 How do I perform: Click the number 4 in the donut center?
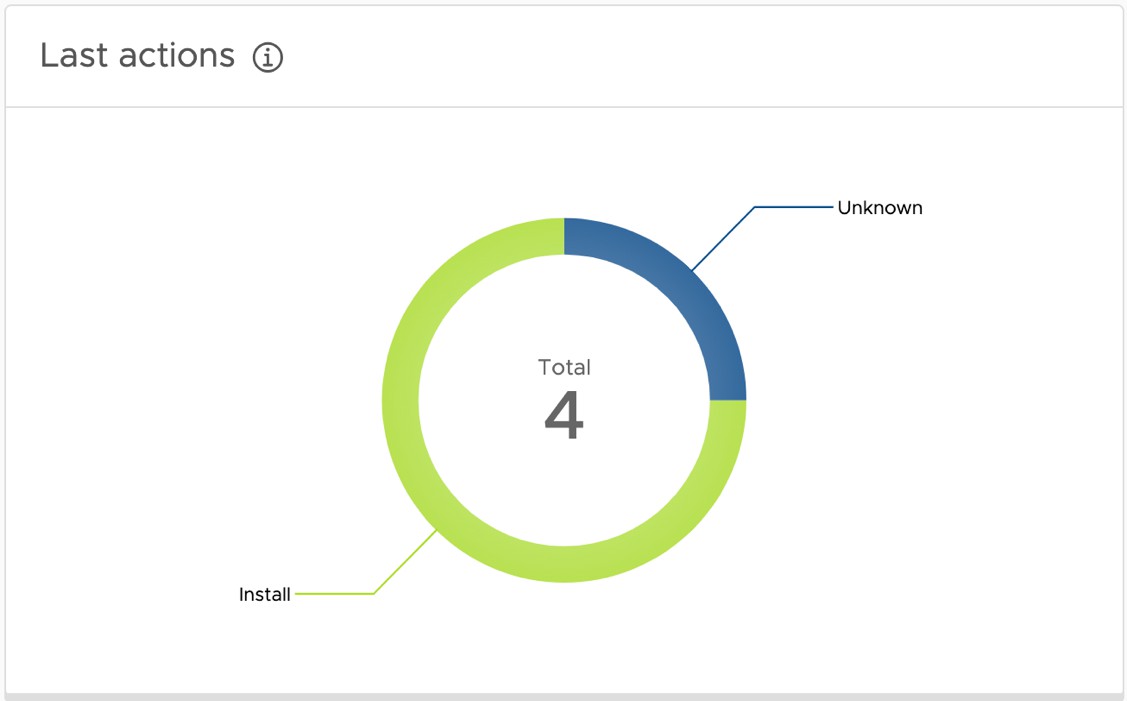(564, 416)
